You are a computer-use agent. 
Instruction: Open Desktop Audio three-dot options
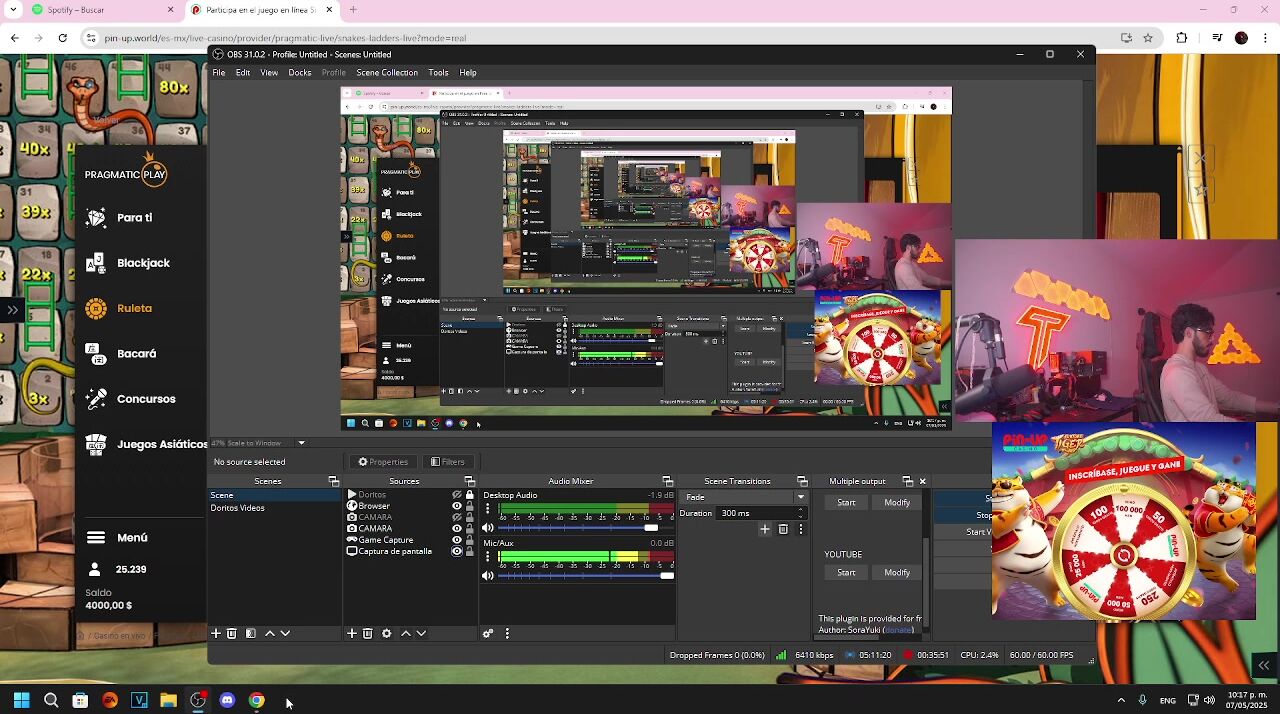click(488, 509)
